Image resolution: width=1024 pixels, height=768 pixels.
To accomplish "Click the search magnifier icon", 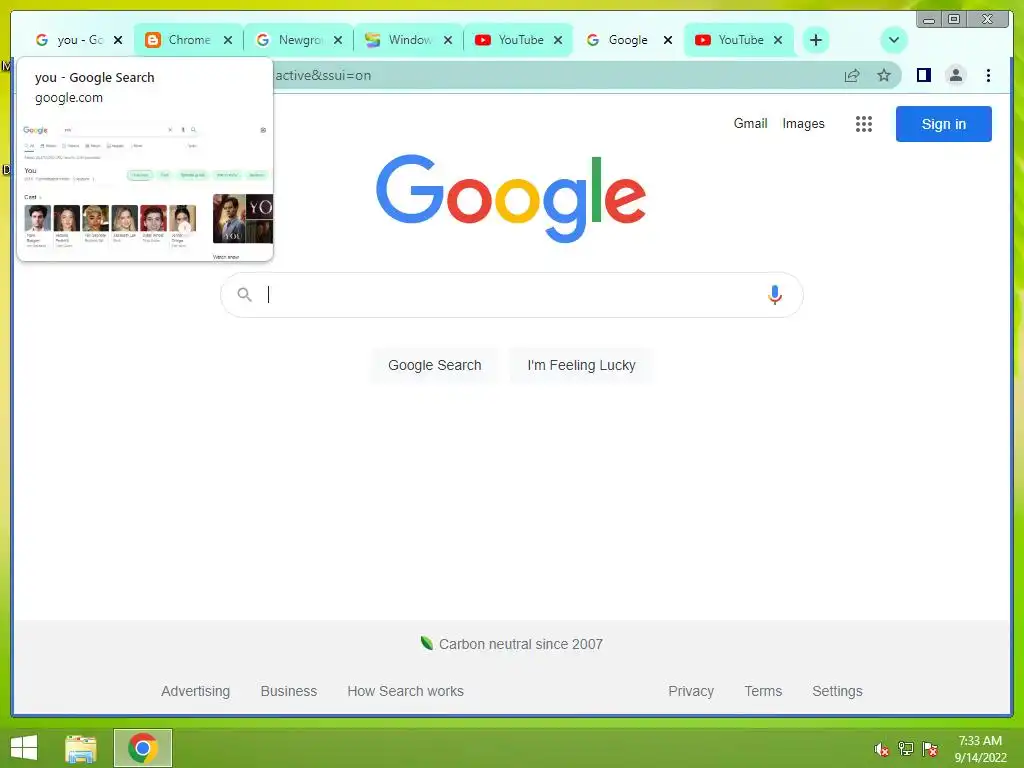I will [244, 295].
